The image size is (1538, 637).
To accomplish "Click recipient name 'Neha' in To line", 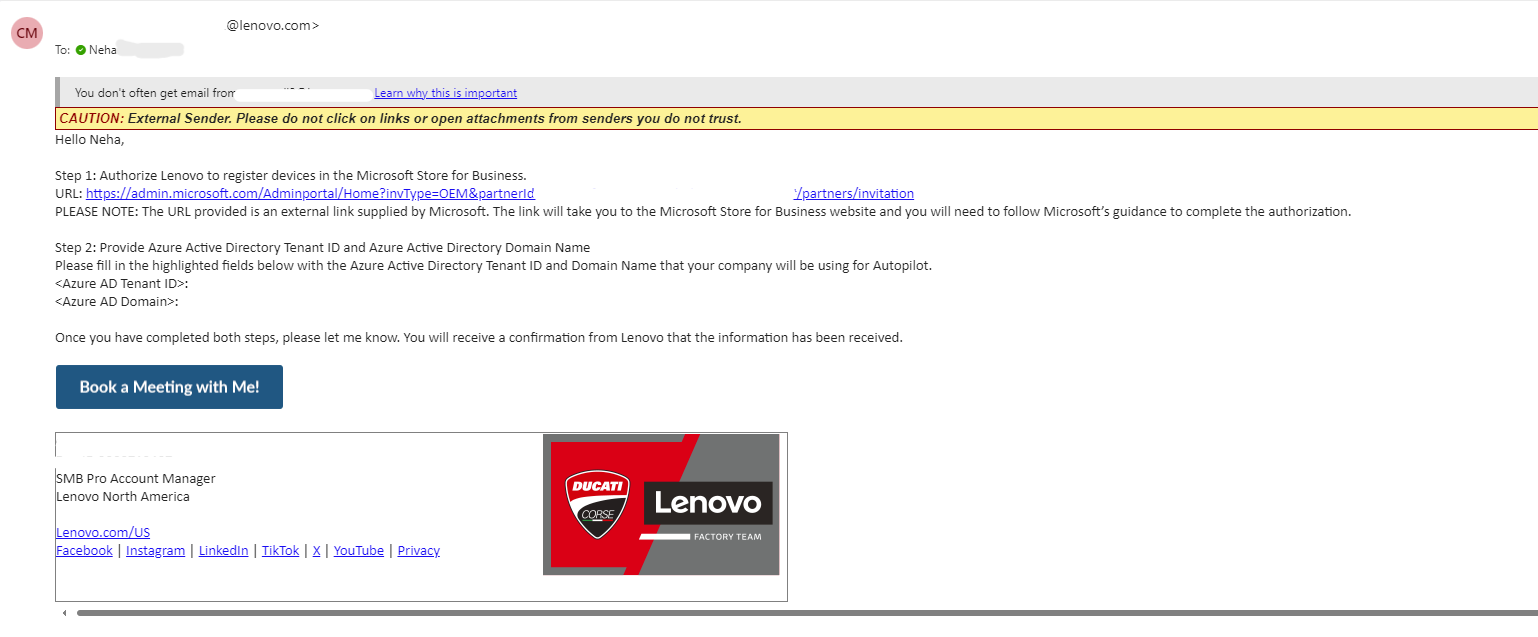I will (x=103, y=50).
